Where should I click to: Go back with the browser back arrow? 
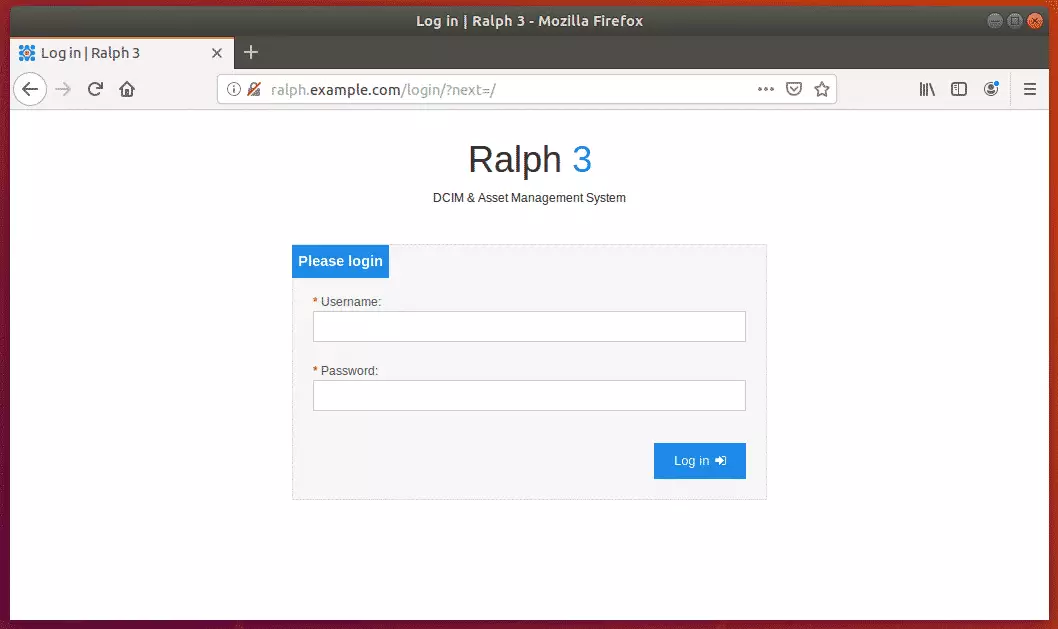30,89
